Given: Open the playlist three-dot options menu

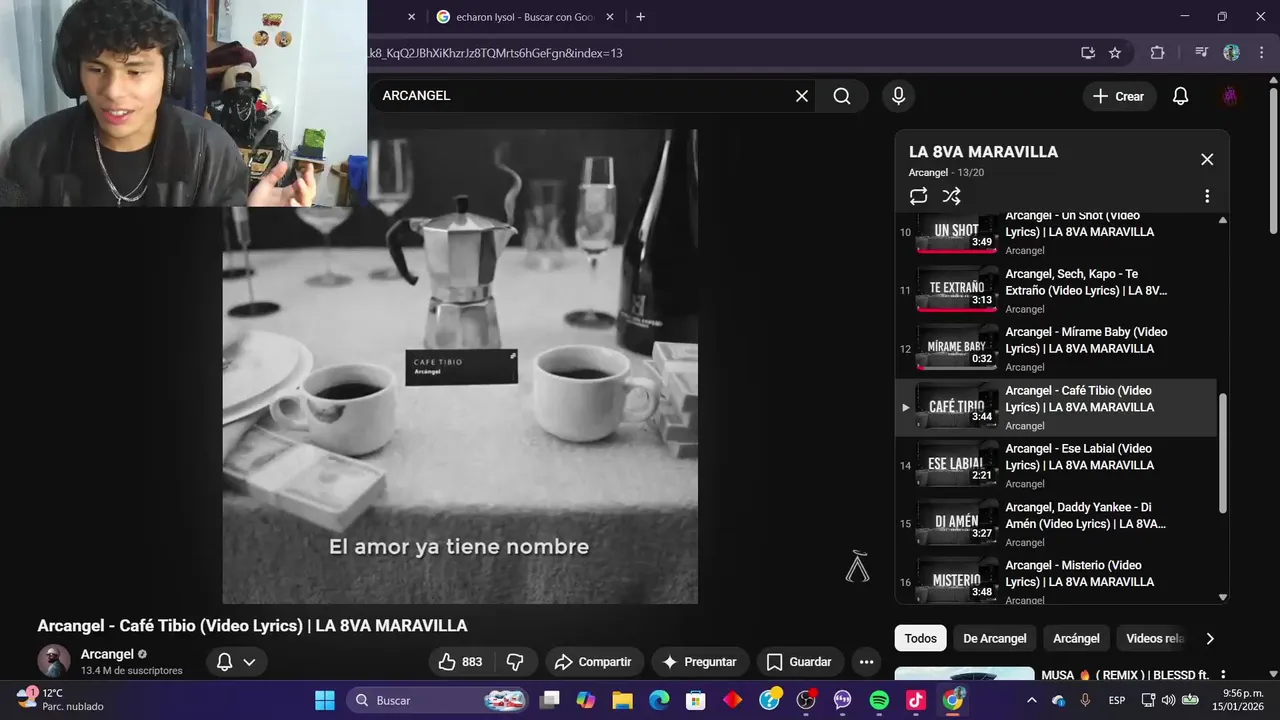Looking at the screenshot, I should tap(1207, 196).
